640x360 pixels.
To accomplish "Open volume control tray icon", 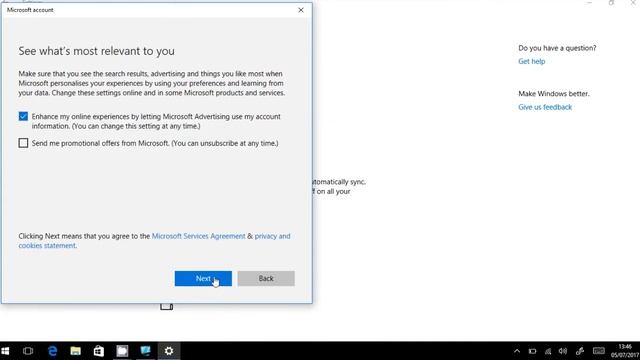I will (563, 351).
